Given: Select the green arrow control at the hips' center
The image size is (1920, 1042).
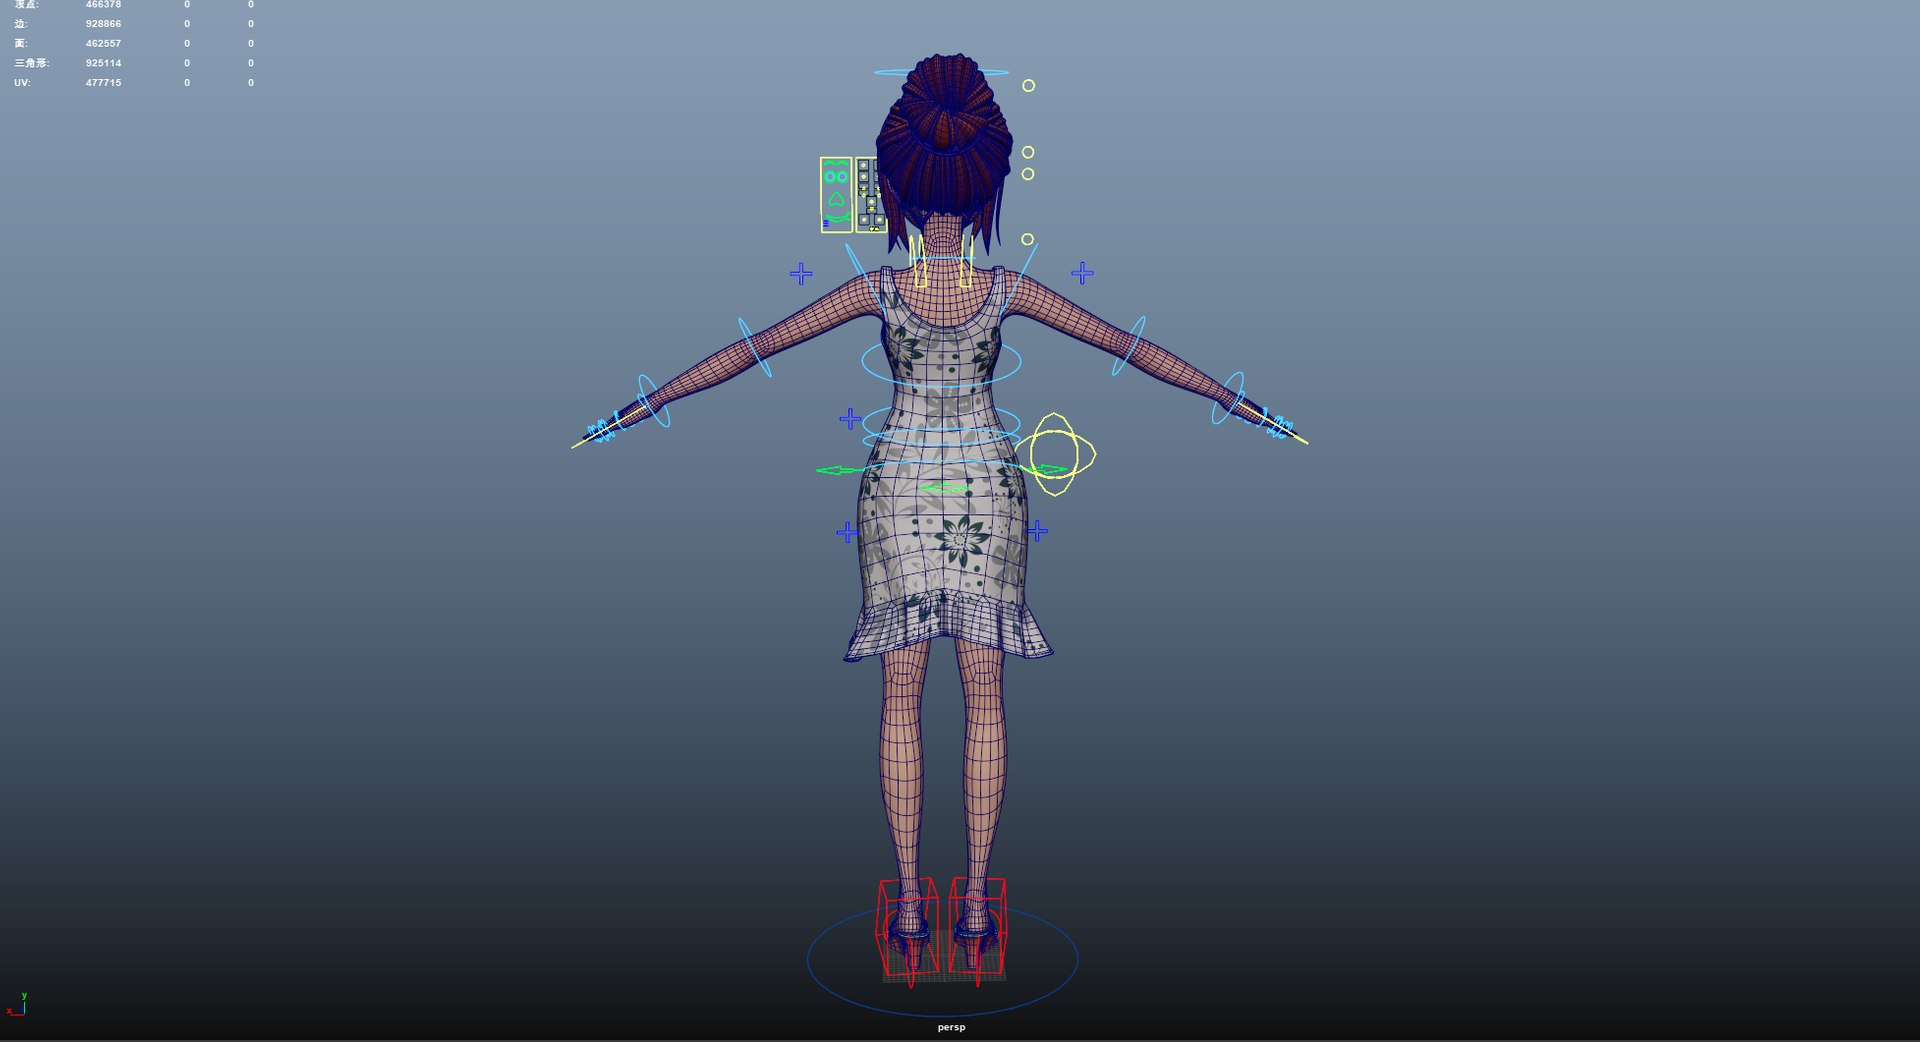Looking at the screenshot, I should [944, 488].
